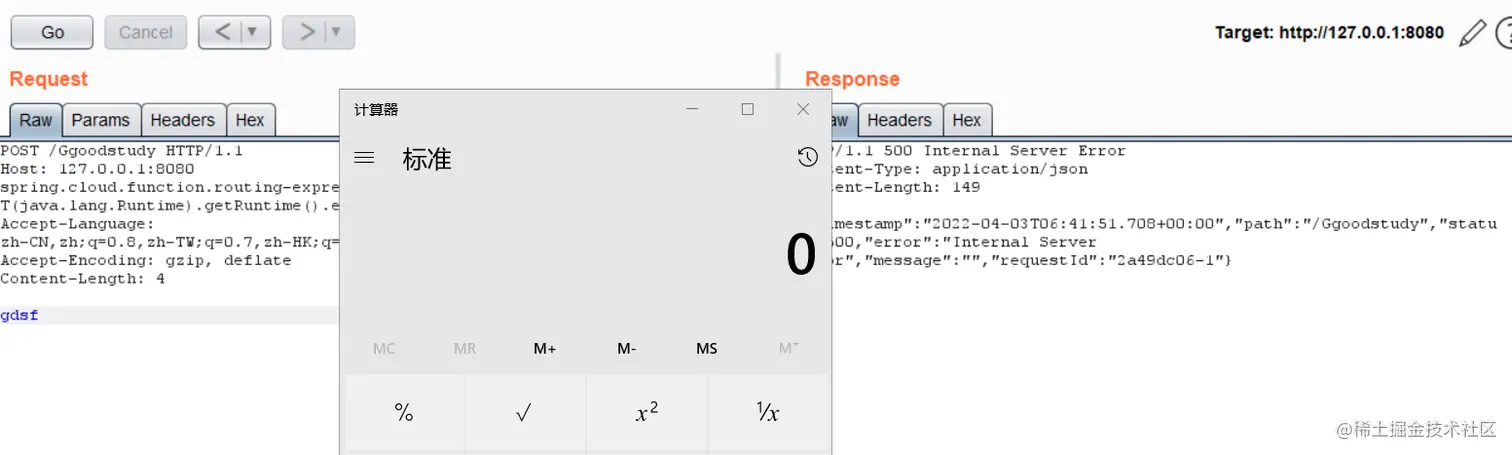Click the MS memory store button
1512x455 pixels.
click(707, 348)
